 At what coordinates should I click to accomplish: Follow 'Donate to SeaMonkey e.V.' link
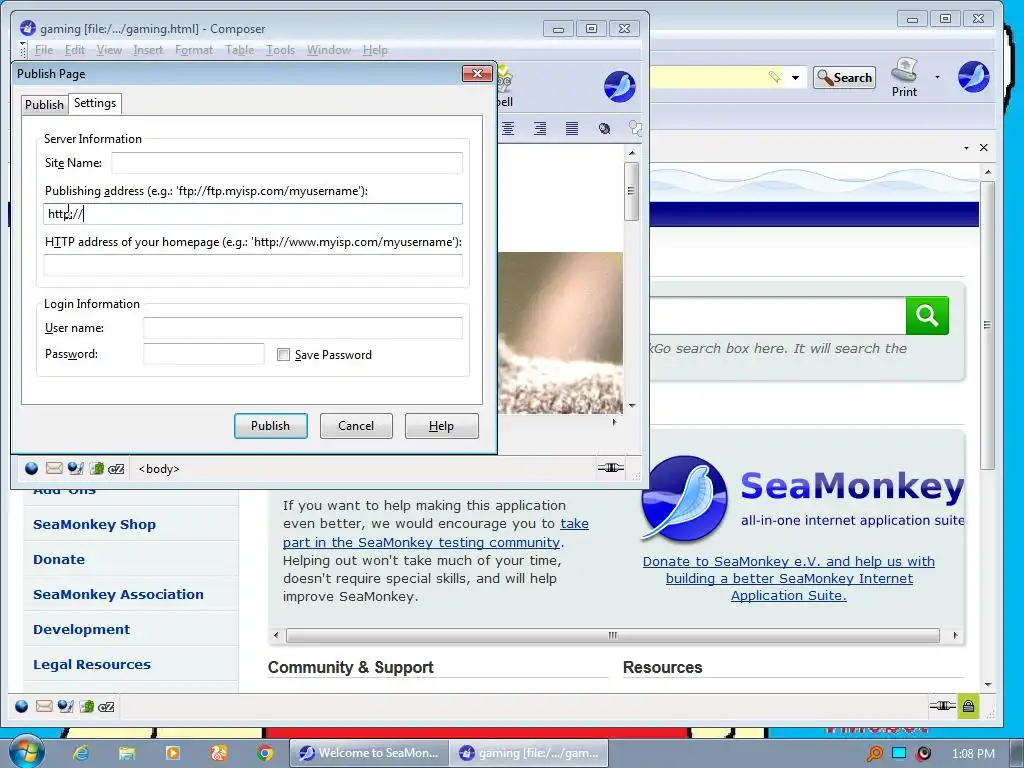[x=789, y=578]
